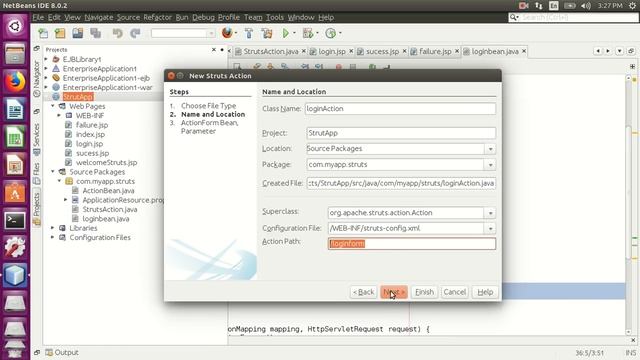Open LibreOffice Writer from the dock
This screenshot has height=360, width=640.
pyautogui.click(x=15, y=109)
